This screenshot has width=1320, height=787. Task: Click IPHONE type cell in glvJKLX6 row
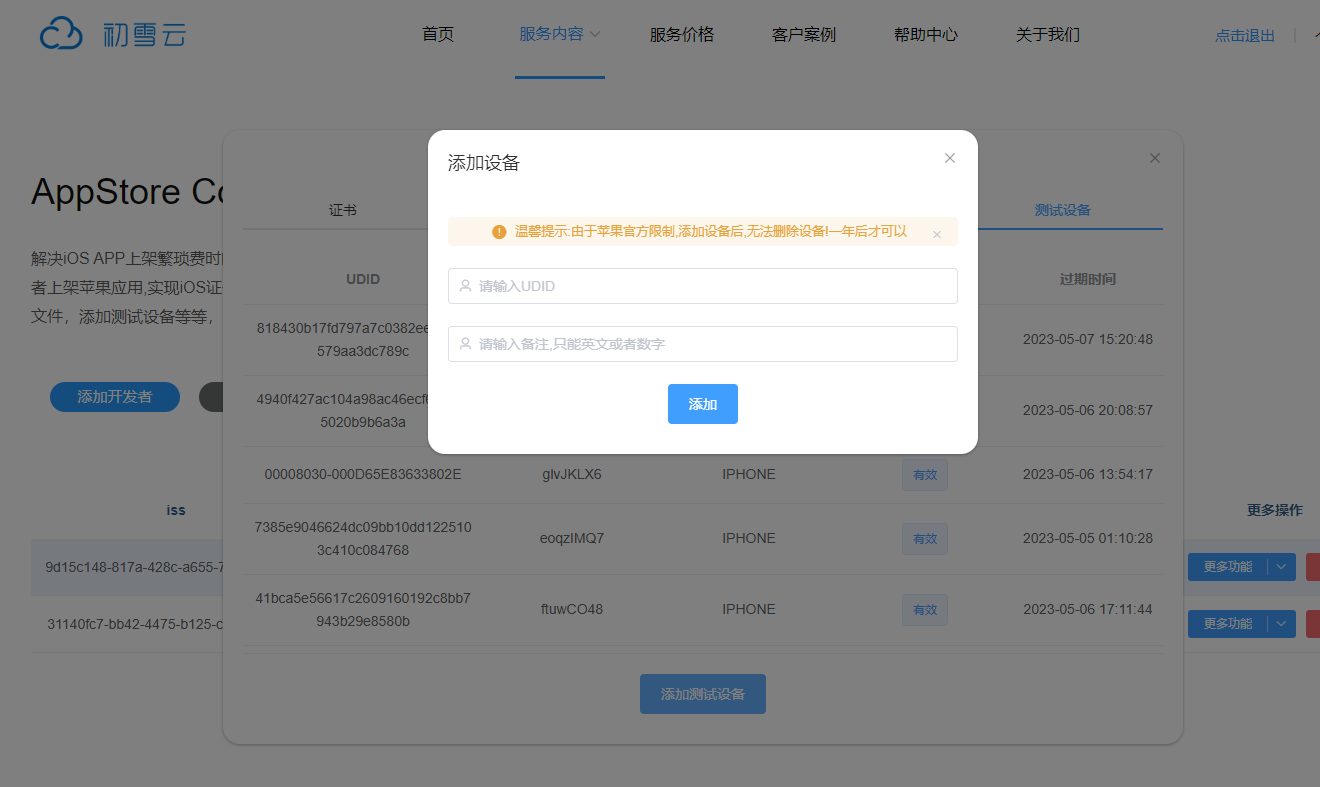click(749, 474)
